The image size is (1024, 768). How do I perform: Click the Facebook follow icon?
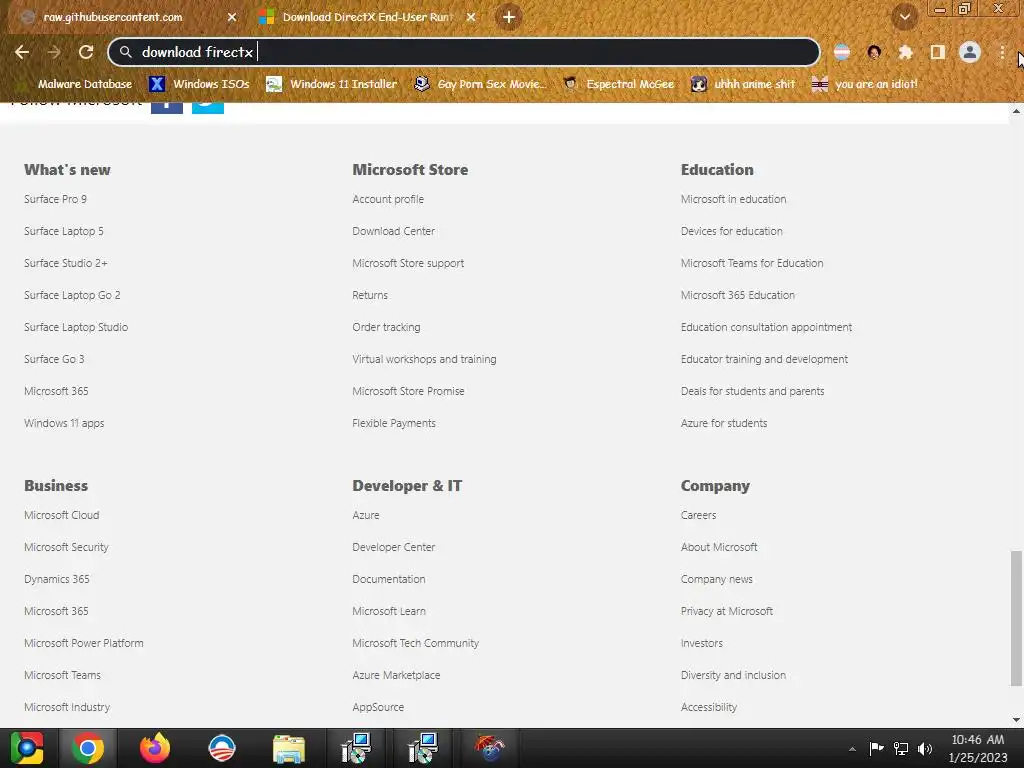click(167, 107)
